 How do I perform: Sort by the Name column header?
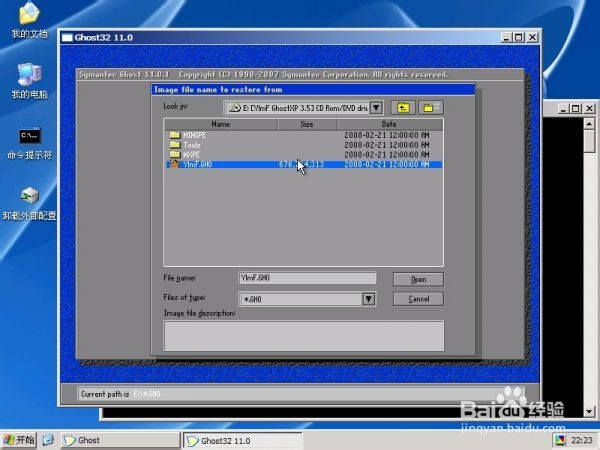(x=221, y=124)
